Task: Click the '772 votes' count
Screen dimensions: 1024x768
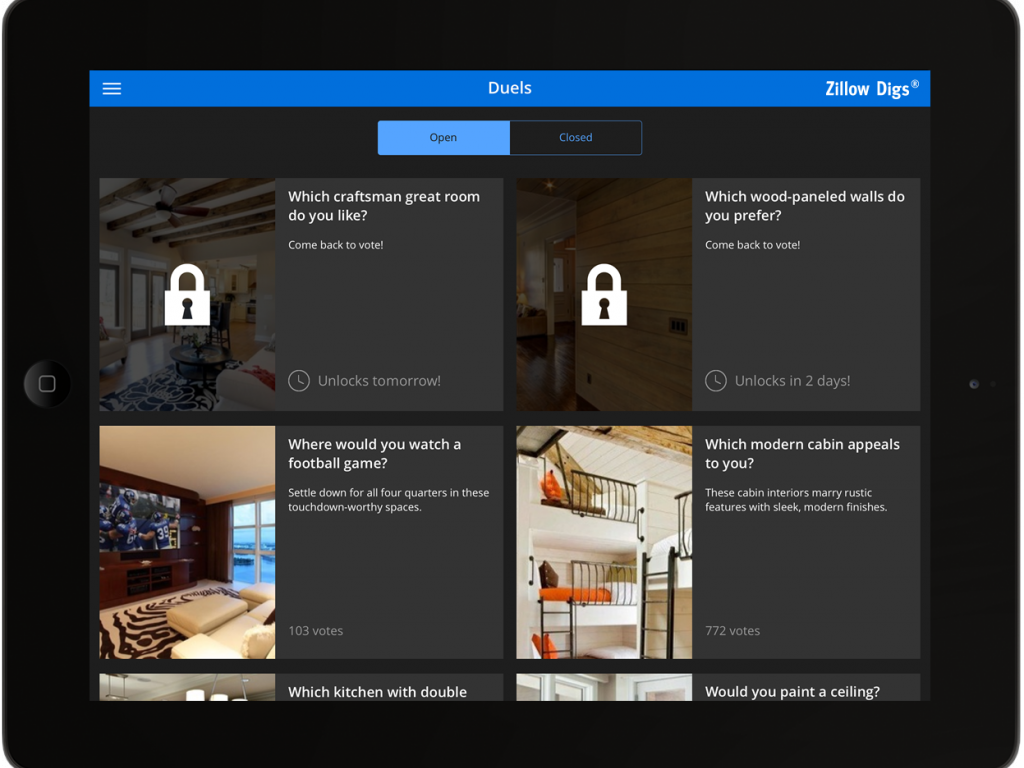Action: 732,631
